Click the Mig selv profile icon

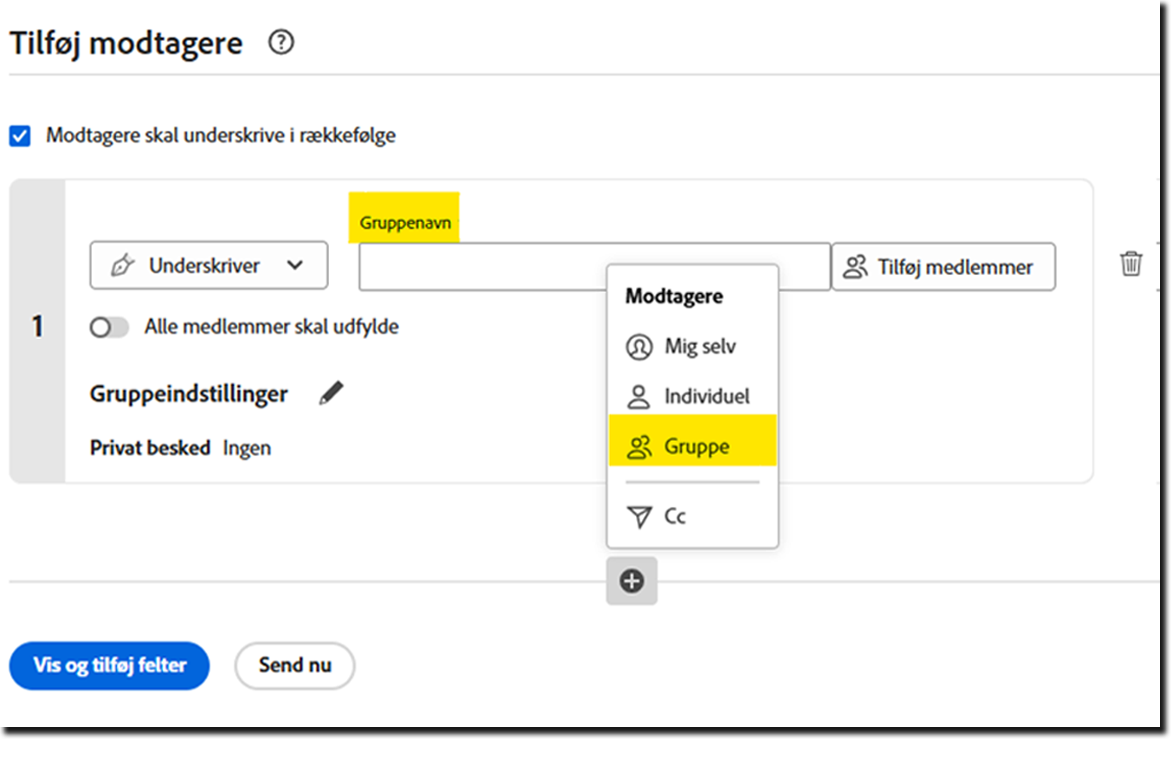[x=638, y=347]
